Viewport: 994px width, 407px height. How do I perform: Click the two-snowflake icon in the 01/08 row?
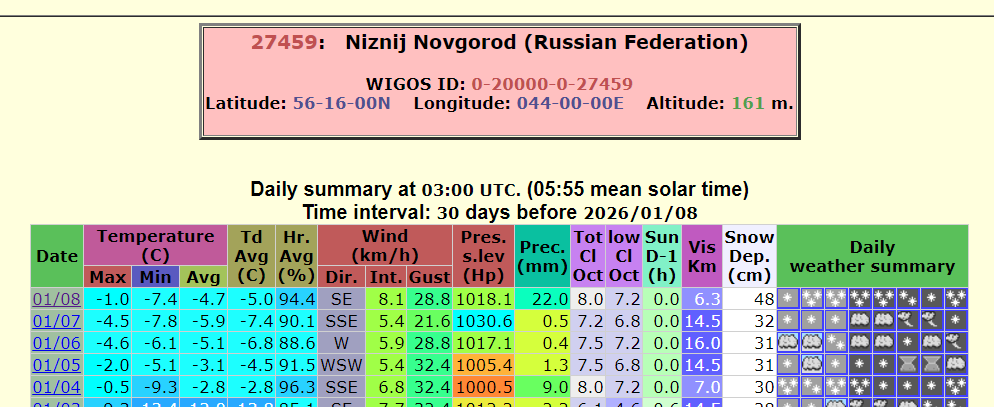click(908, 298)
